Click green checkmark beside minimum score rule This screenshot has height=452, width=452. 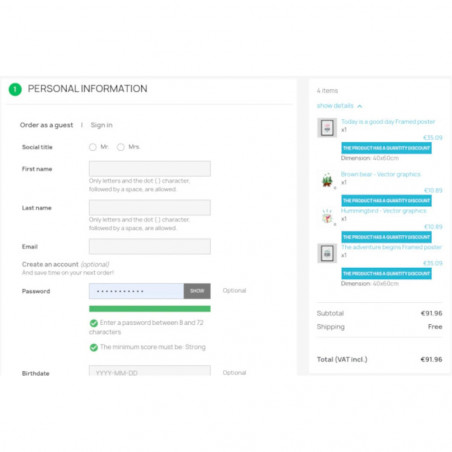tap(94, 347)
